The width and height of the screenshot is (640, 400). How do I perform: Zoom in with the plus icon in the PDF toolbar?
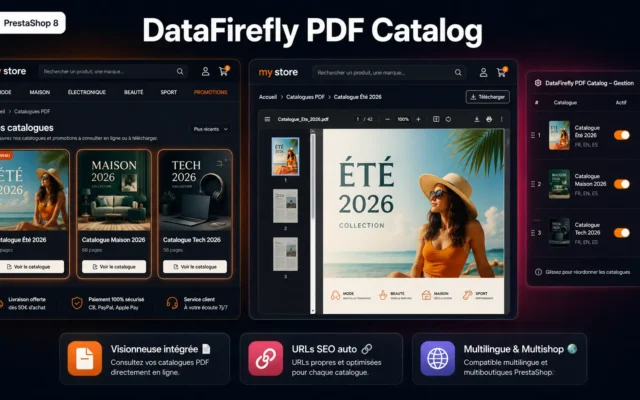coord(418,119)
